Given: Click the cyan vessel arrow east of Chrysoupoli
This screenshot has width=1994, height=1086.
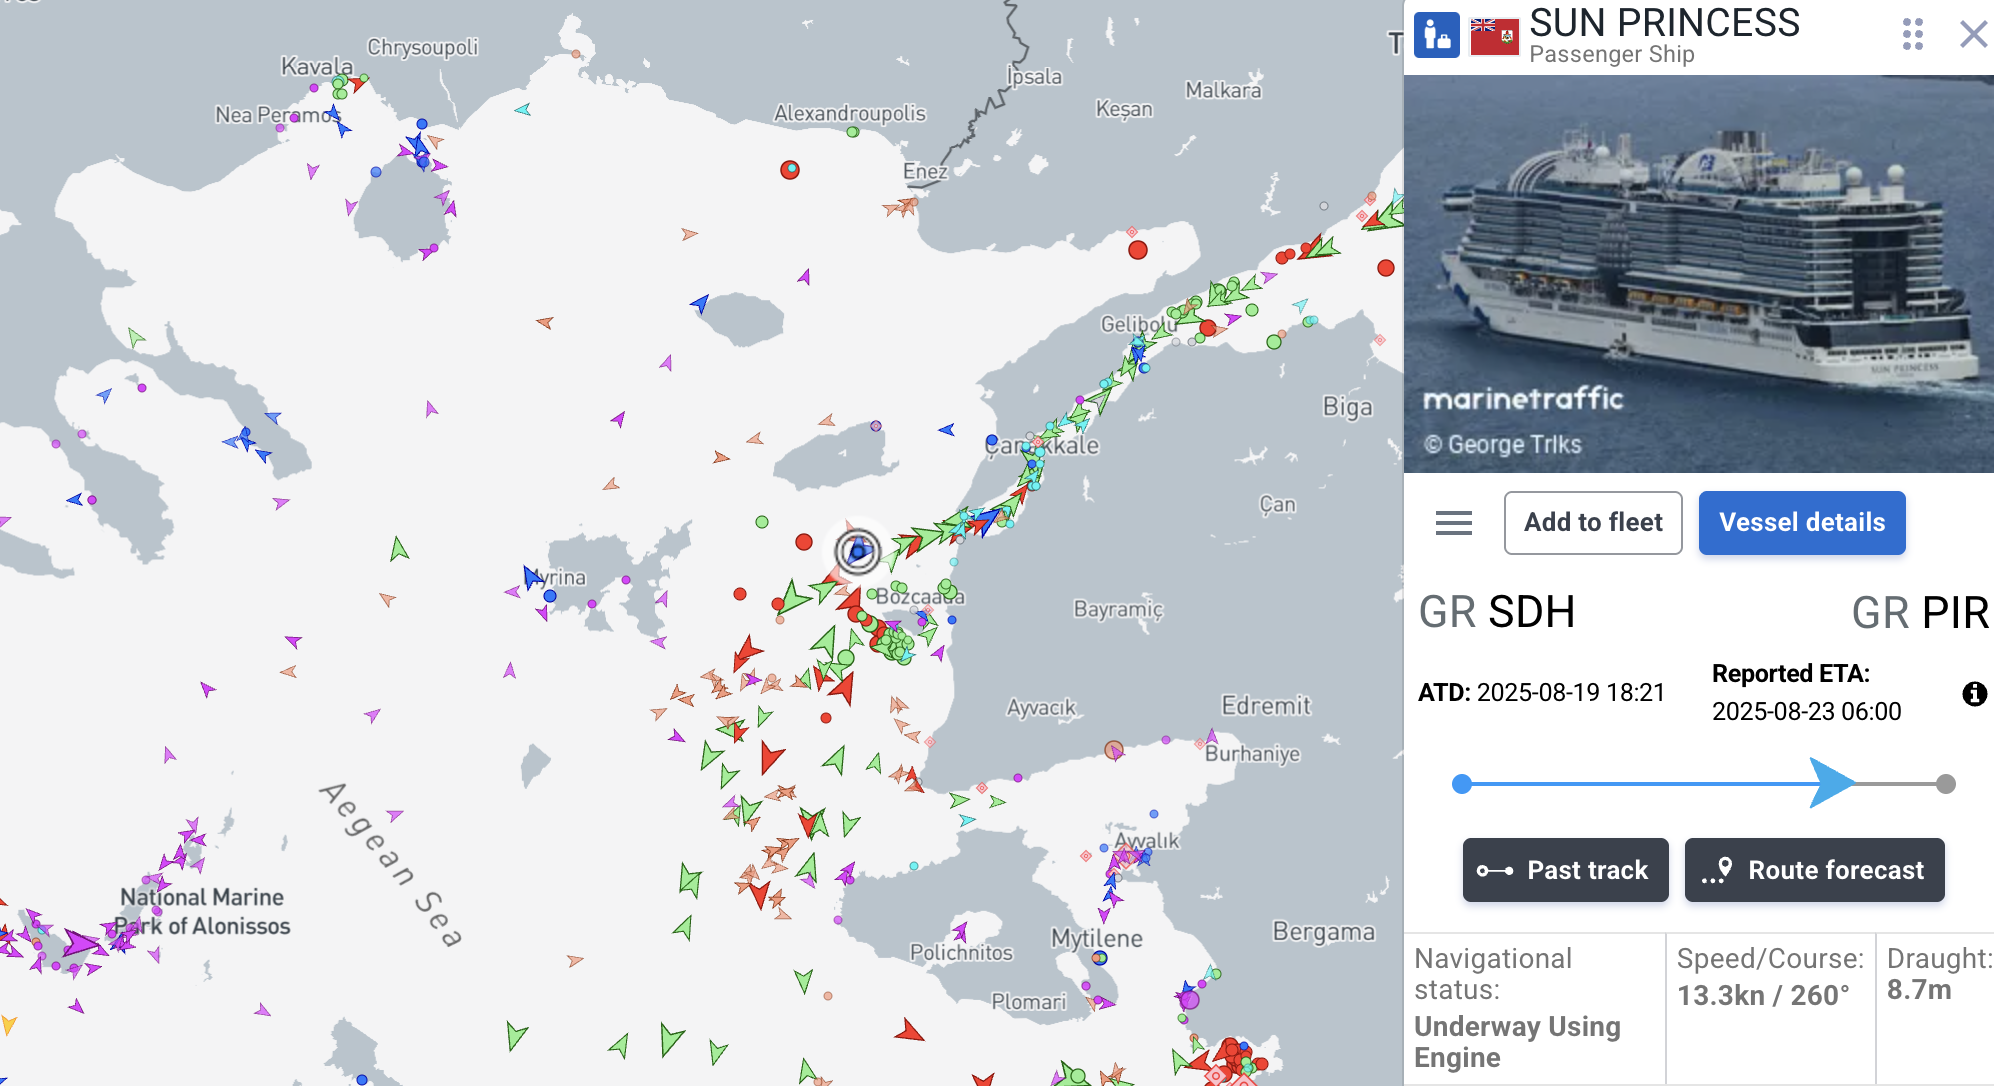Looking at the screenshot, I should point(522,109).
